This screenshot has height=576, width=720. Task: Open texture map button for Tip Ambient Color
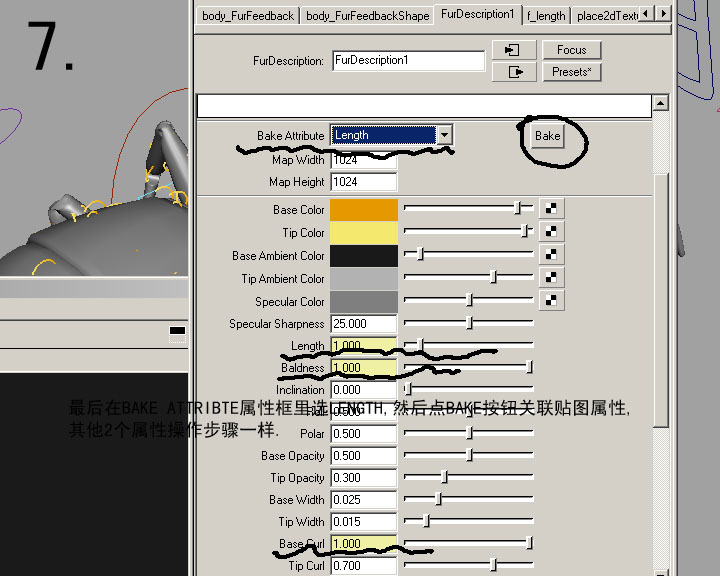point(551,277)
